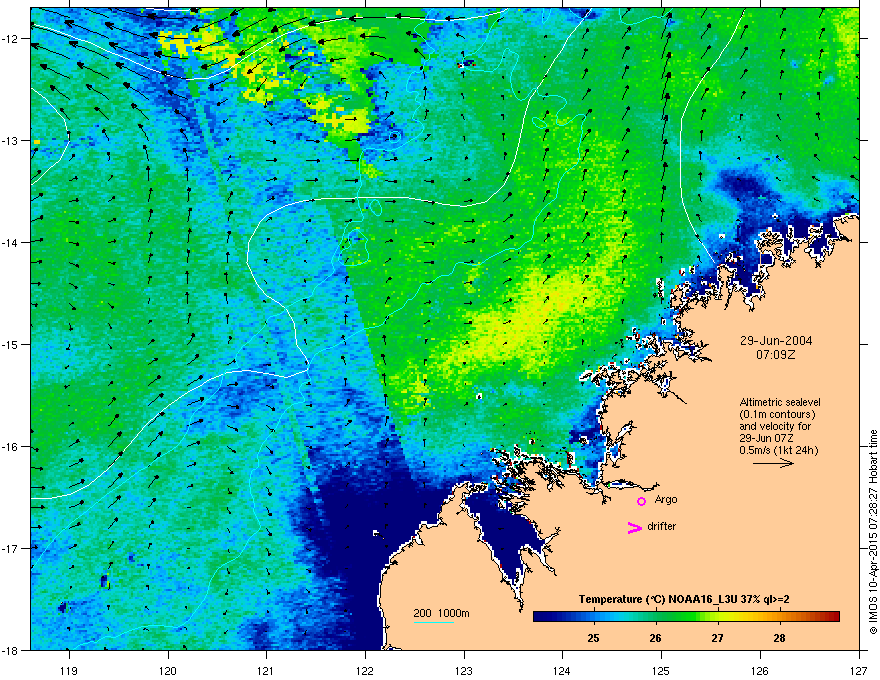Screen dimensions: 880x680
Task: Click longitude axis label 124
Action: pos(562,670)
